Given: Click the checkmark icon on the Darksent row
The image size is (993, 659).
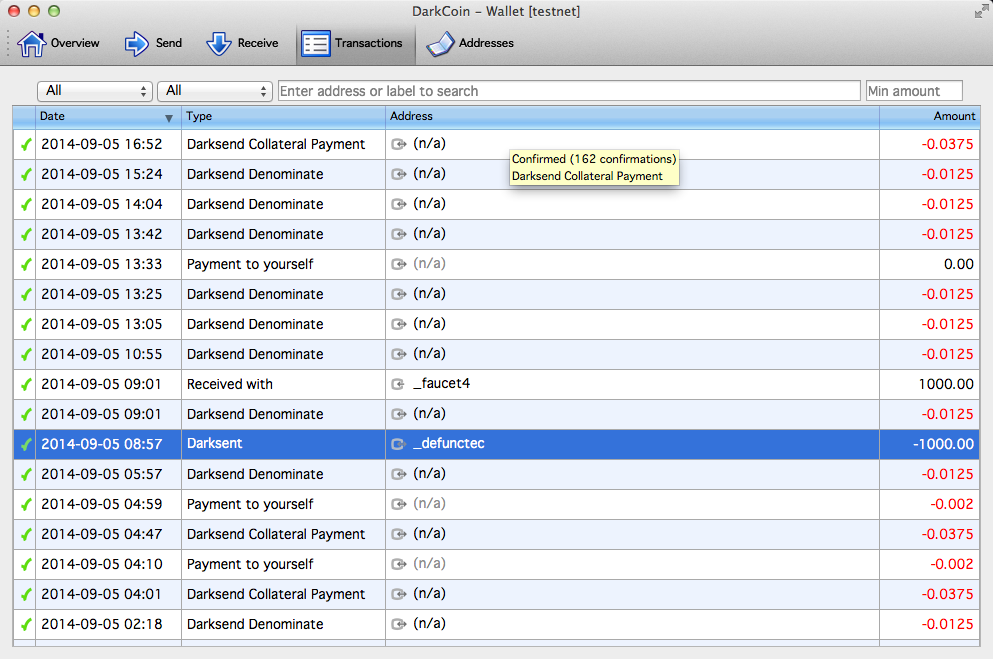Looking at the screenshot, I should point(25,444).
